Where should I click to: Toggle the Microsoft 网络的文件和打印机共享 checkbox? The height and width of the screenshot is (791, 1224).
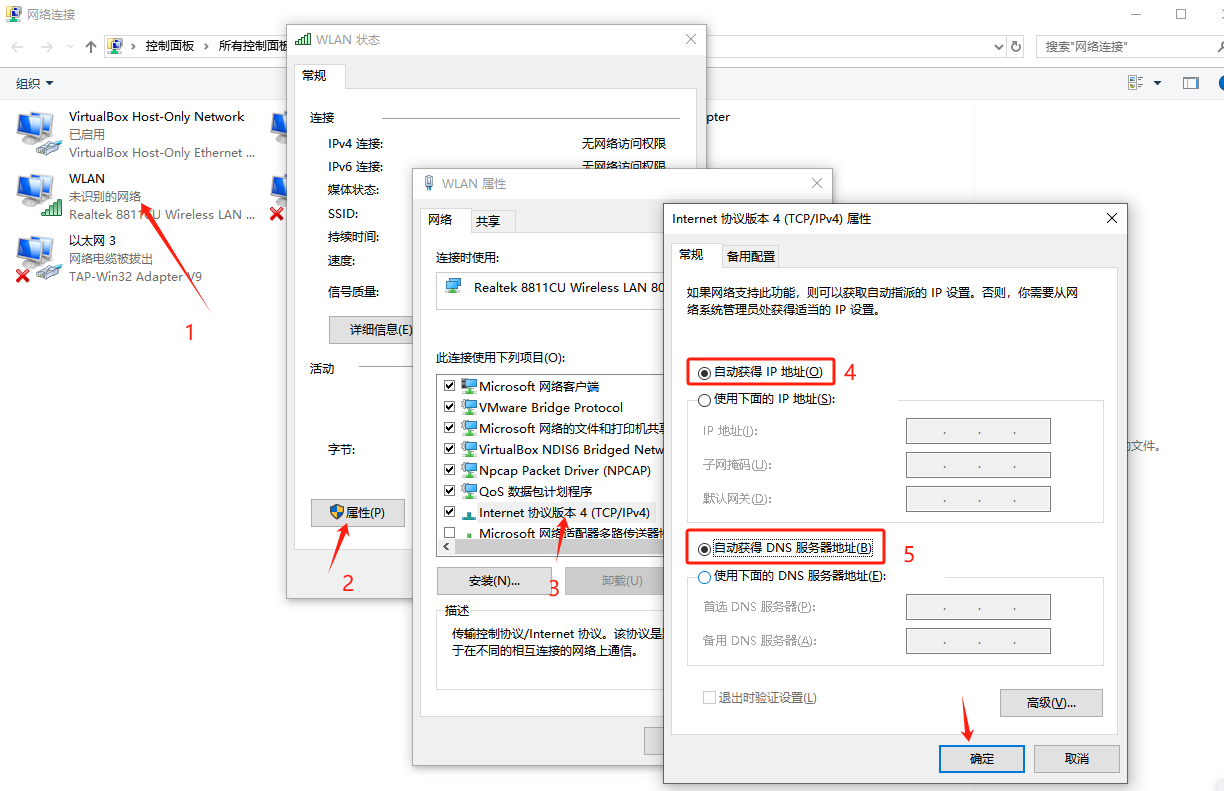click(x=449, y=428)
